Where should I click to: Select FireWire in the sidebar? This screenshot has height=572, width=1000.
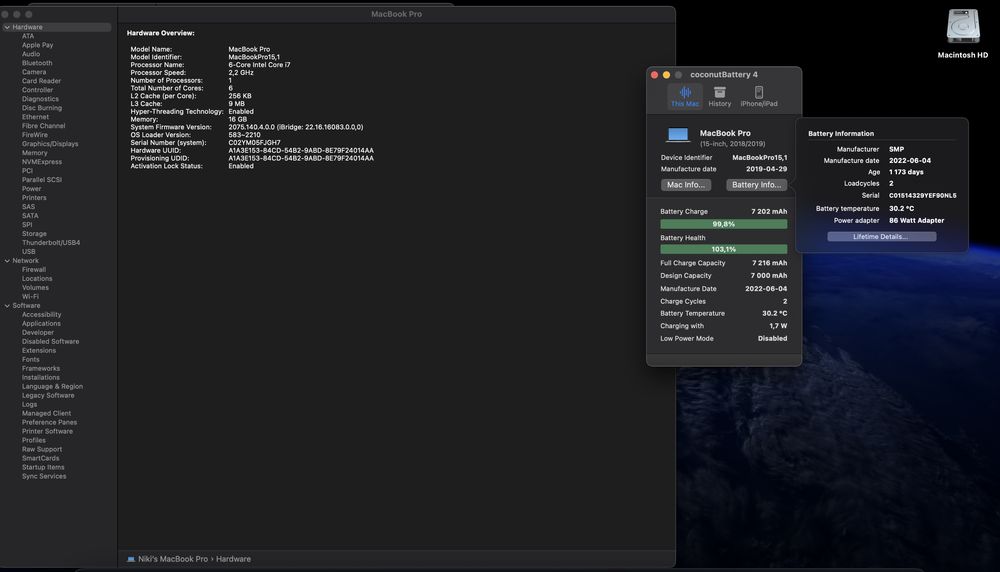point(34,135)
